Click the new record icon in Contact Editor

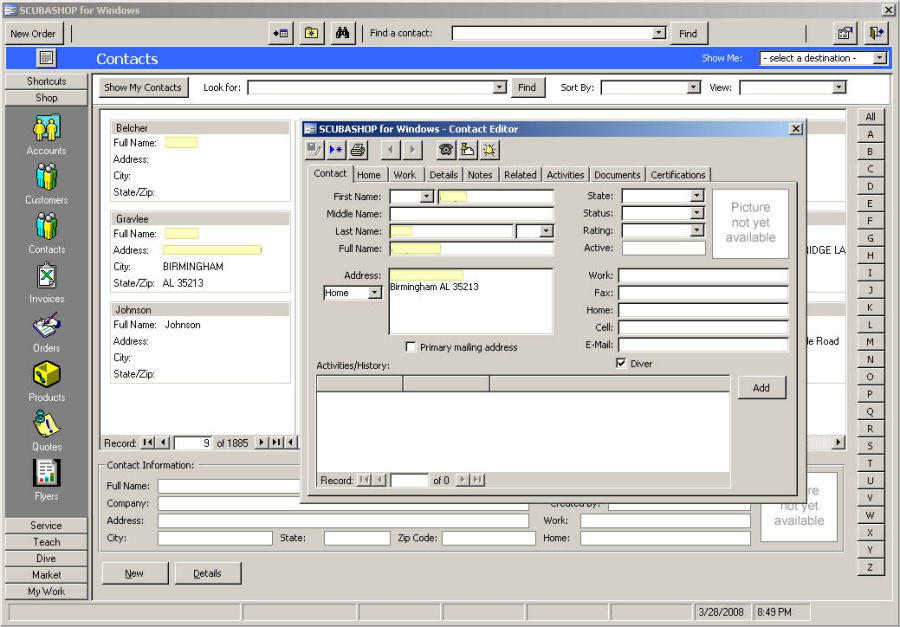tap(336, 150)
